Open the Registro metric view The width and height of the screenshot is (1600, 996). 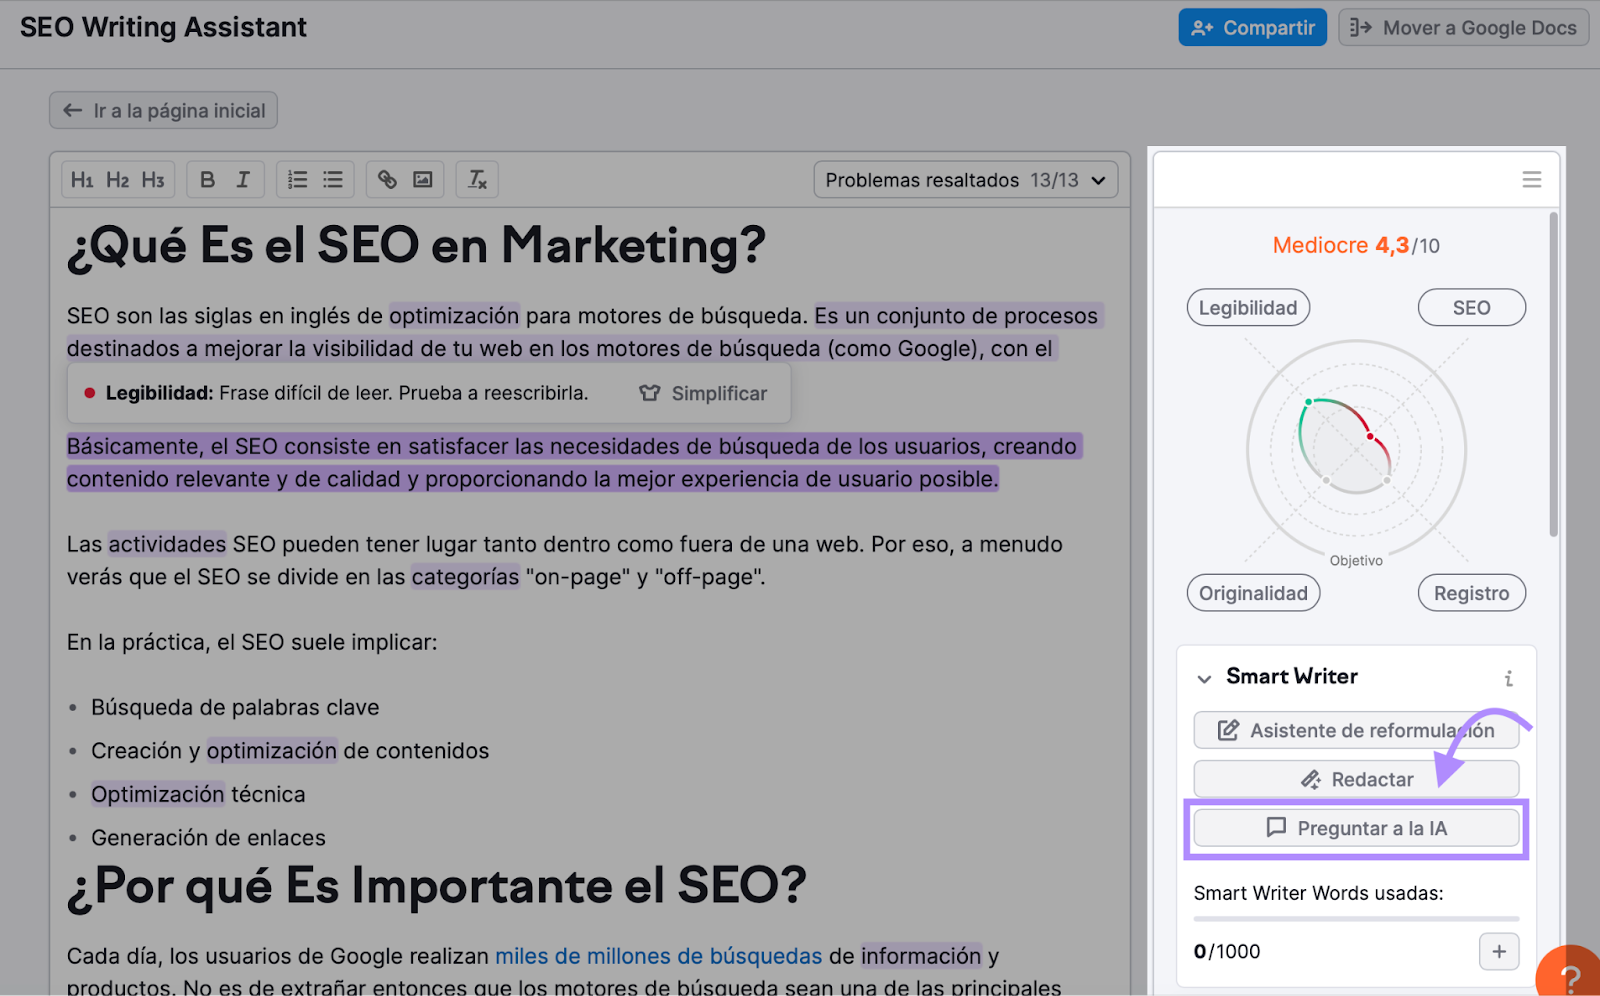(1471, 592)
